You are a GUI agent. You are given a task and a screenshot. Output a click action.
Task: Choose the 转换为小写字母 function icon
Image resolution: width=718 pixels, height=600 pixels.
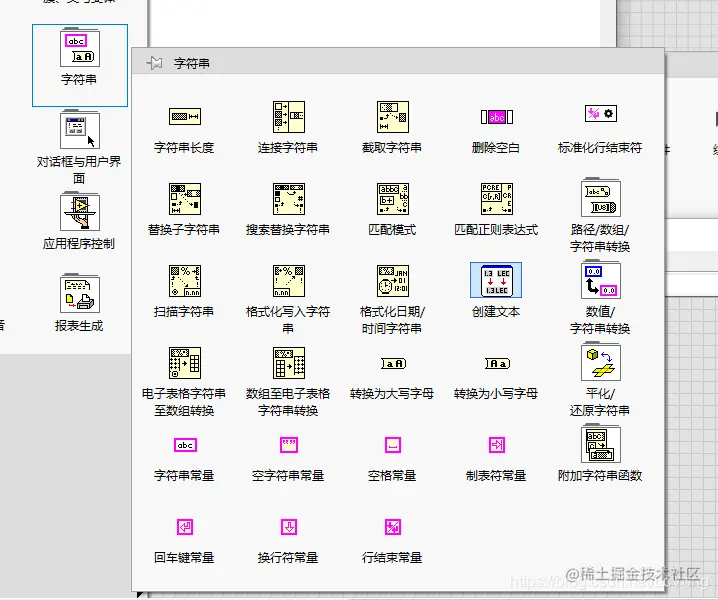coord(497,364)
